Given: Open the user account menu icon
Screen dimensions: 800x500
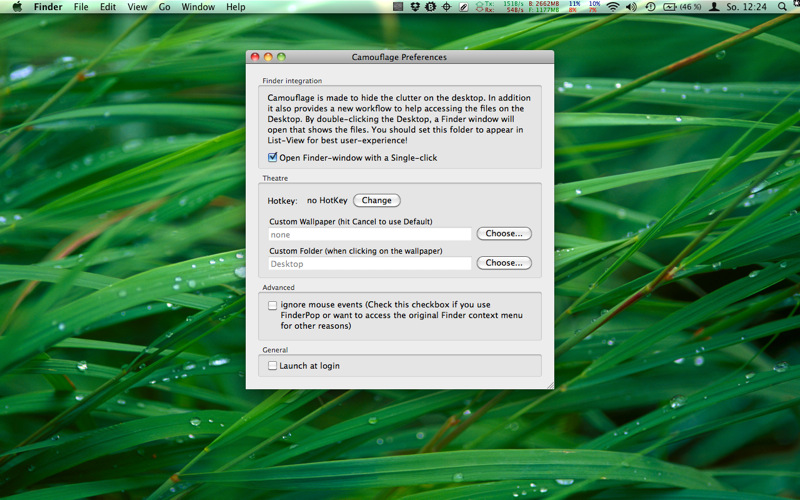Looking at the screenshot, I should tap(715, 7).
